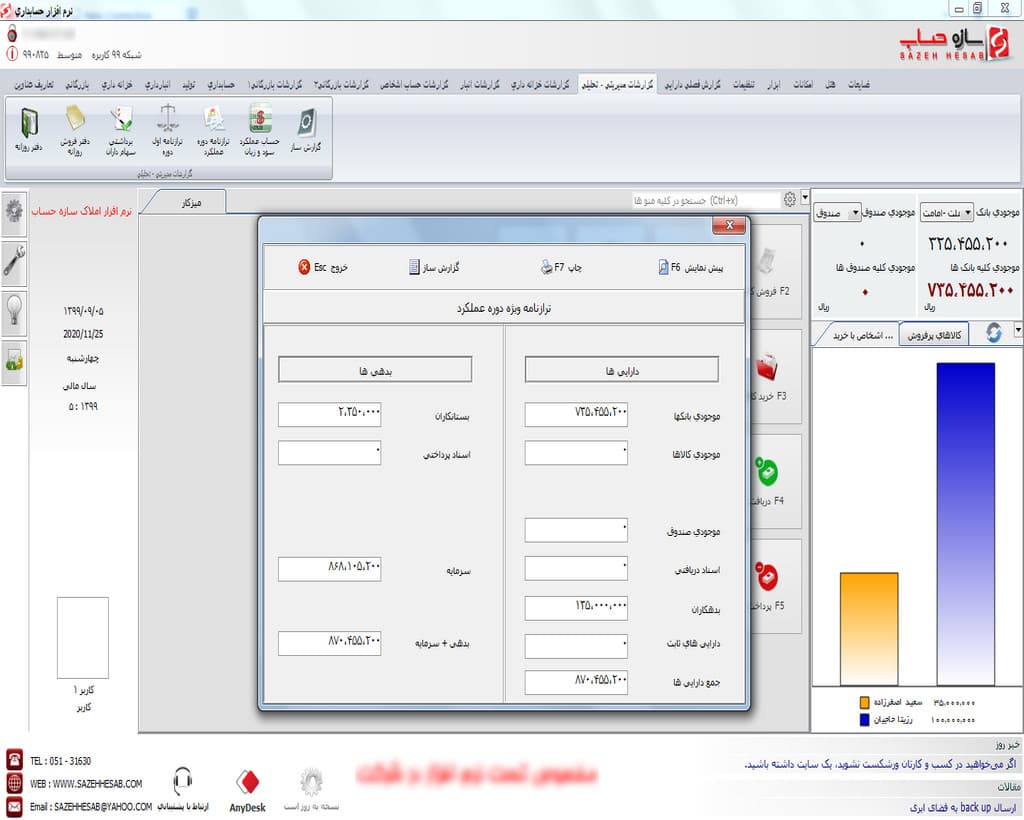Image resolution: width=1024 pixels, height=820 pixels.
Task: Click the نسخه به روز است update gear
Action: click(x=312, y=789)
